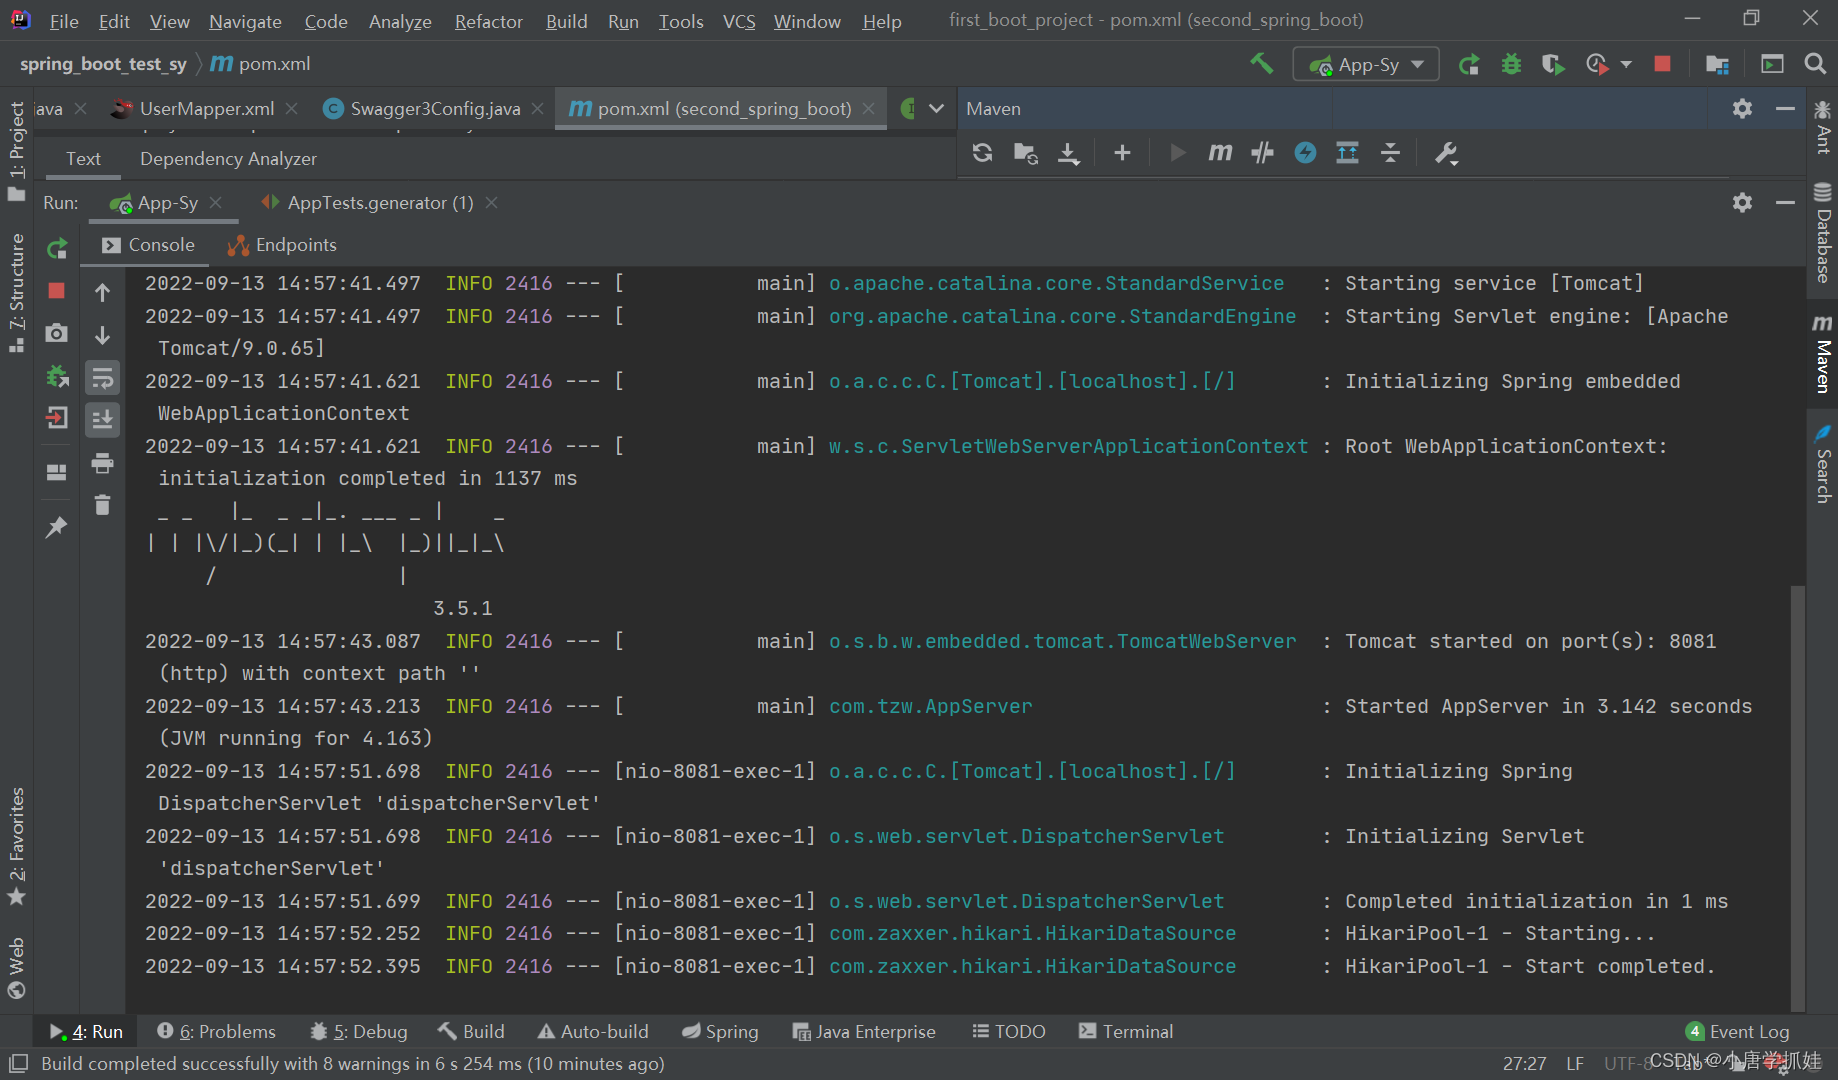Screen dimensions: 1838x1080
Task: Rerun App-Sy in the Run panel
Action: point(57,248)
